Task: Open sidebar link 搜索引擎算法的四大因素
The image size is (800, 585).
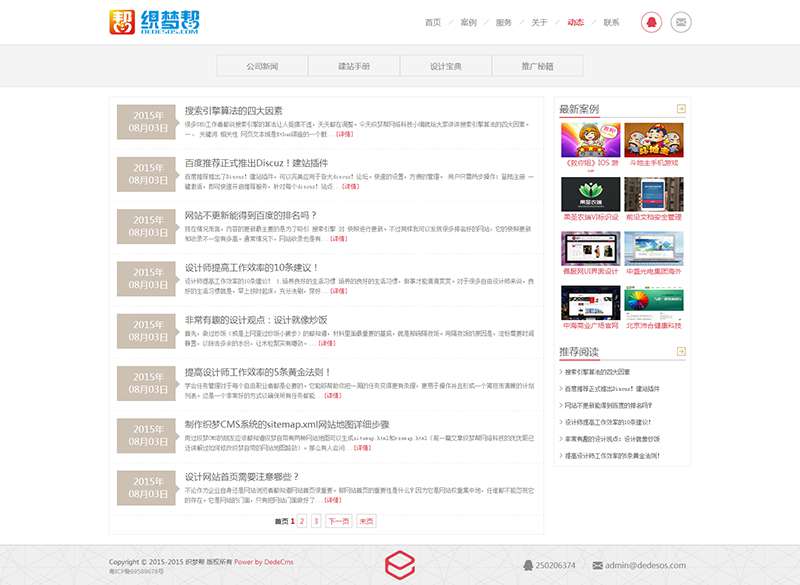Action: (x=597, y=372)
